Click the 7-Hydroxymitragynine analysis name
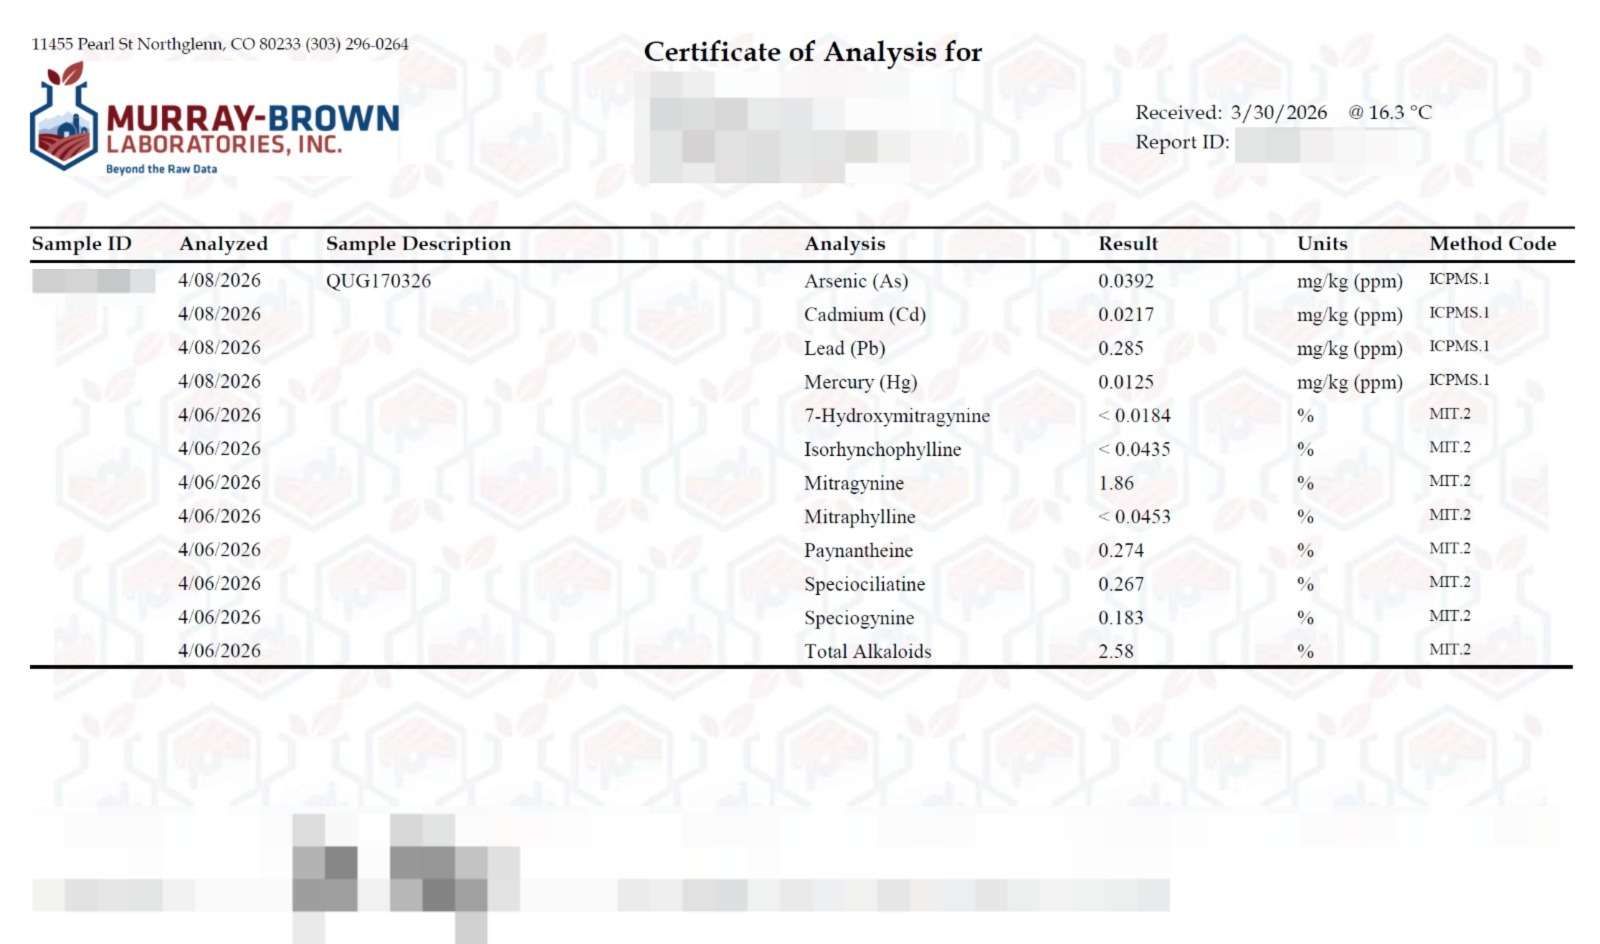Image resolution: width=1600 pixels, height=944 pixels. (896, 416)
